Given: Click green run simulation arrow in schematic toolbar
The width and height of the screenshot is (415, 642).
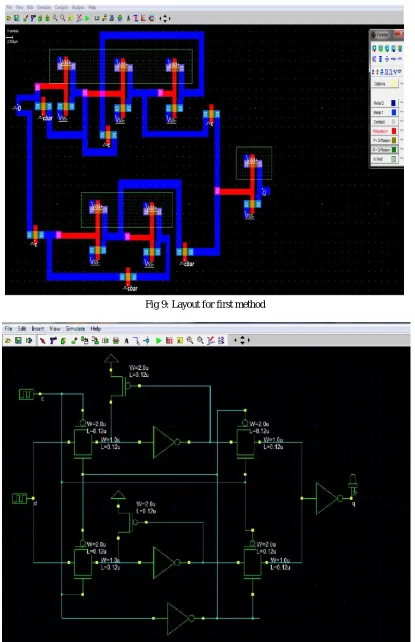Looking at the screenshot, I should [x=158, y=340].
